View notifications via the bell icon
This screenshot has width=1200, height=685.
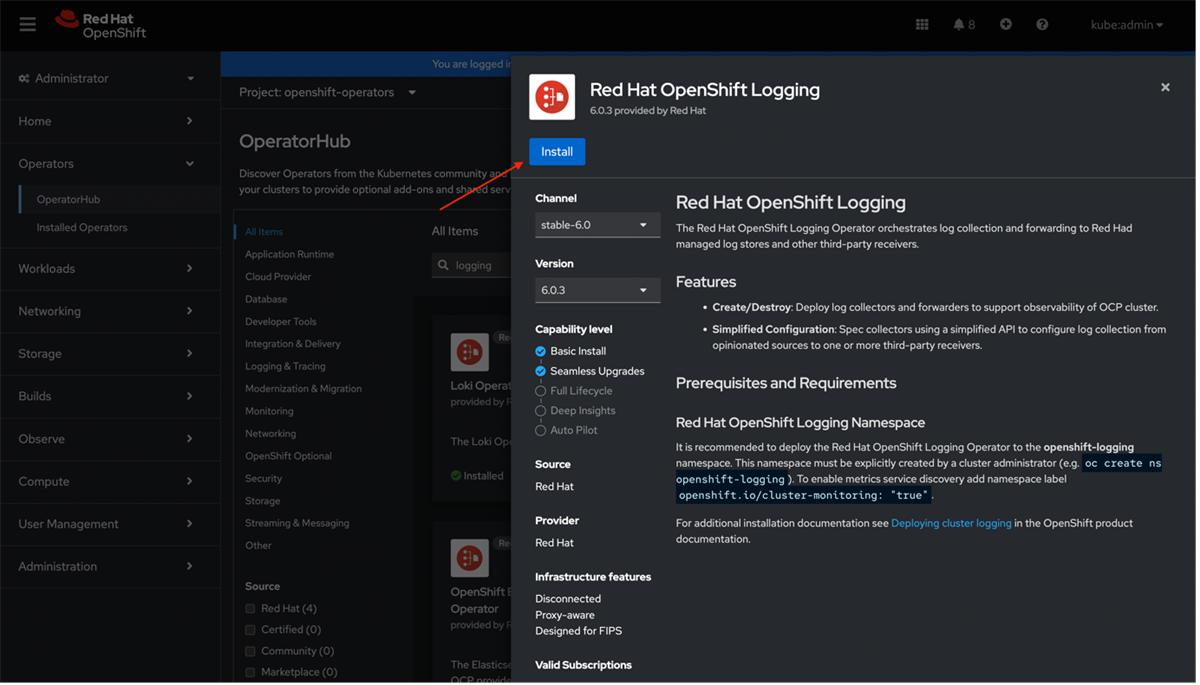(x=958, y=24)
